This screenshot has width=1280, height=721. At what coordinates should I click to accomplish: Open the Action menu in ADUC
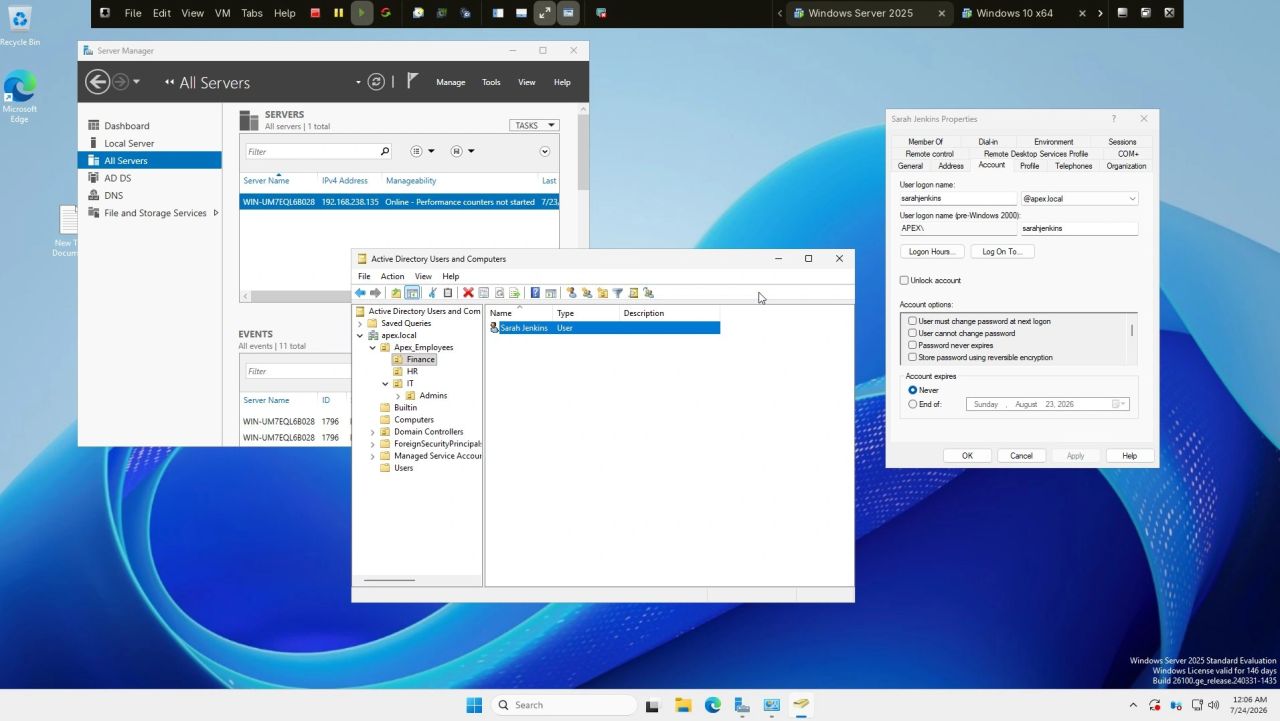pyautogui.click(x=392, y=276)
